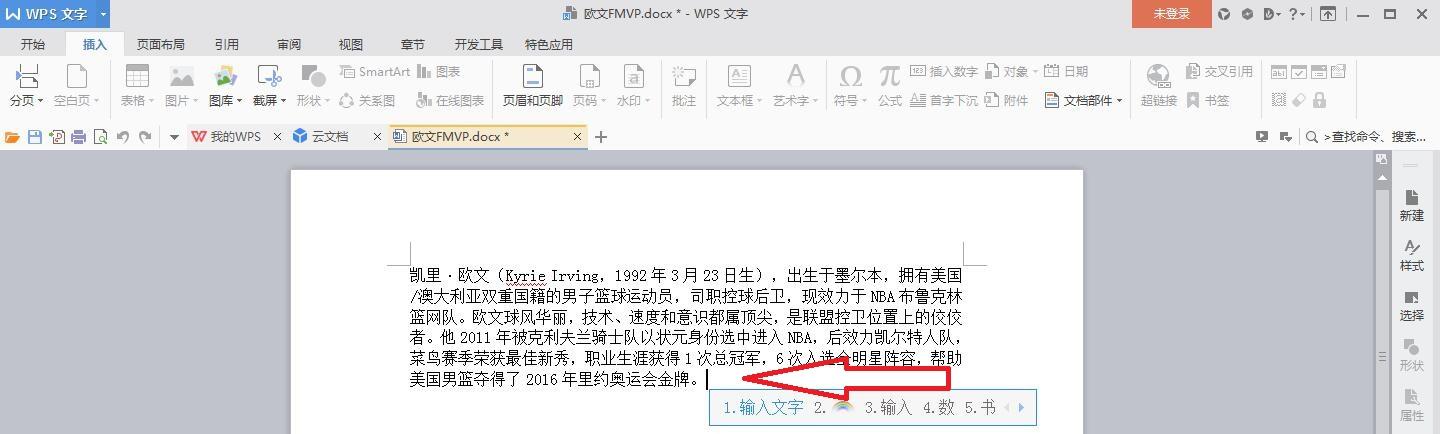Open 页眉和页脚 header and footer
The image size is (1440, 434).
(532, 86)
